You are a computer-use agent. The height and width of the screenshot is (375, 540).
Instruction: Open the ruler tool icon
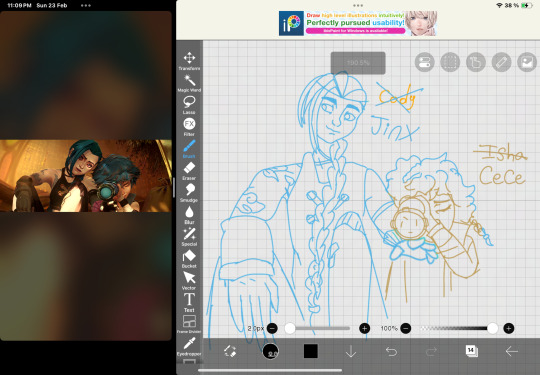[501, 62]
